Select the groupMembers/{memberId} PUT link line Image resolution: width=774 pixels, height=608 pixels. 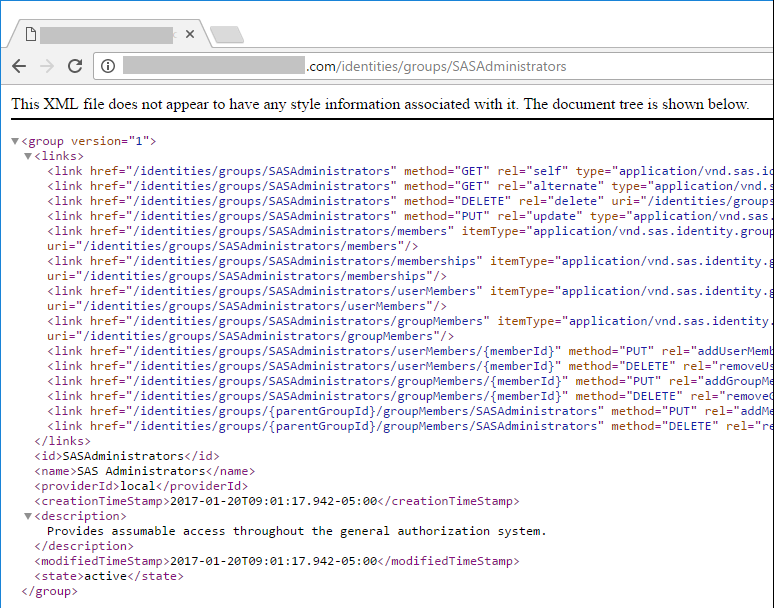tap(410, 381)
